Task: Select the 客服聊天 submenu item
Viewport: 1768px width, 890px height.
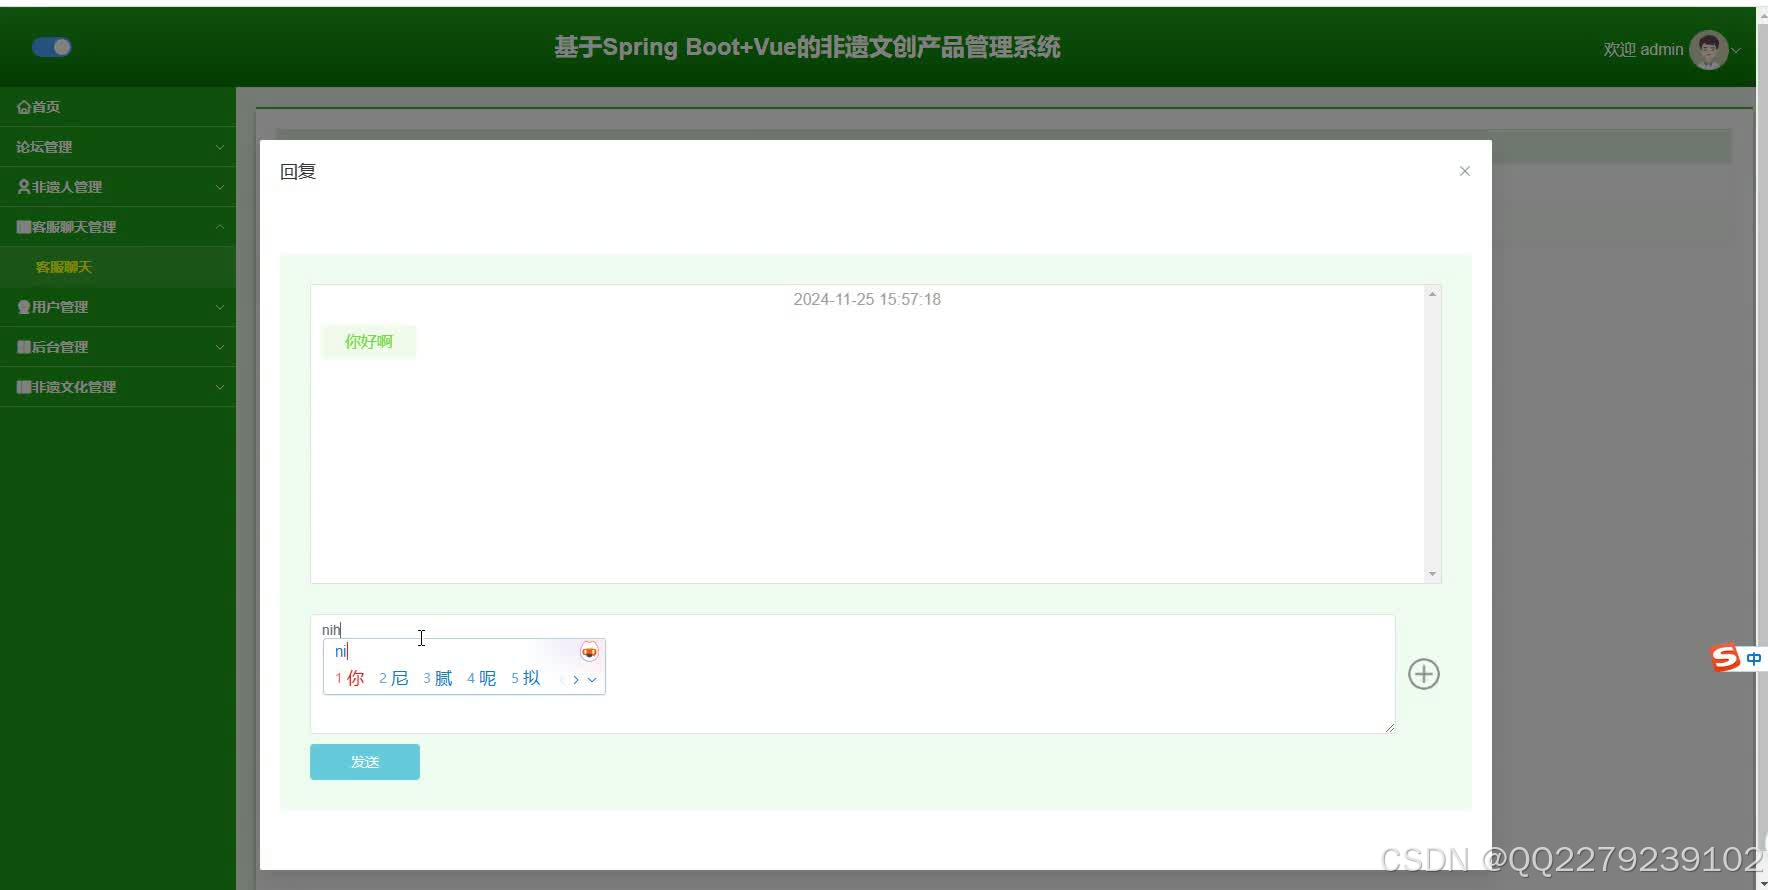Action: (118, 267)
